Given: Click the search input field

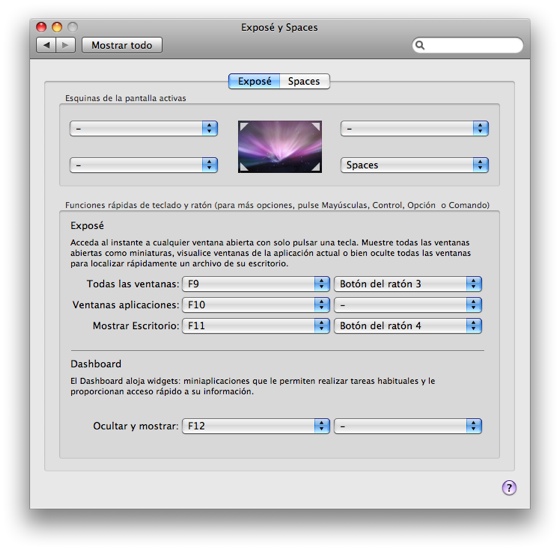Looking at the screenshot, I should [468, 45].
